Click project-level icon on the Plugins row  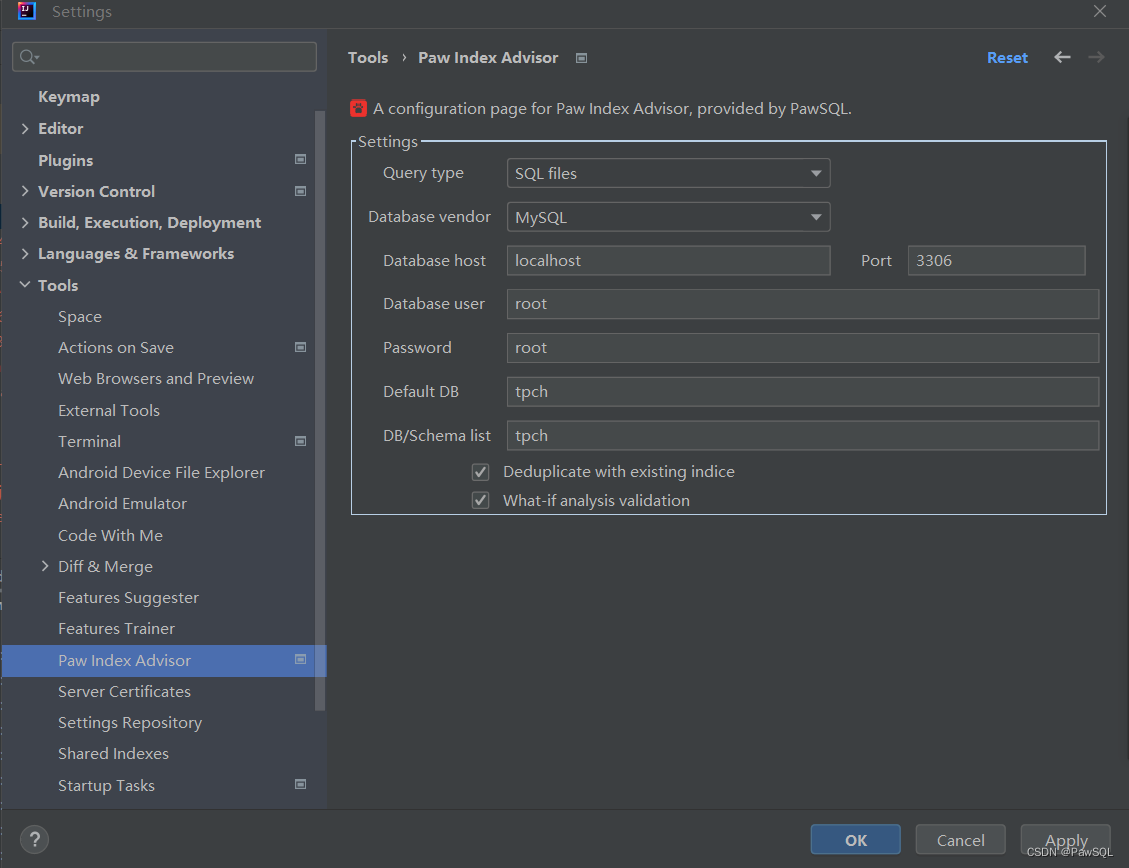301,159
